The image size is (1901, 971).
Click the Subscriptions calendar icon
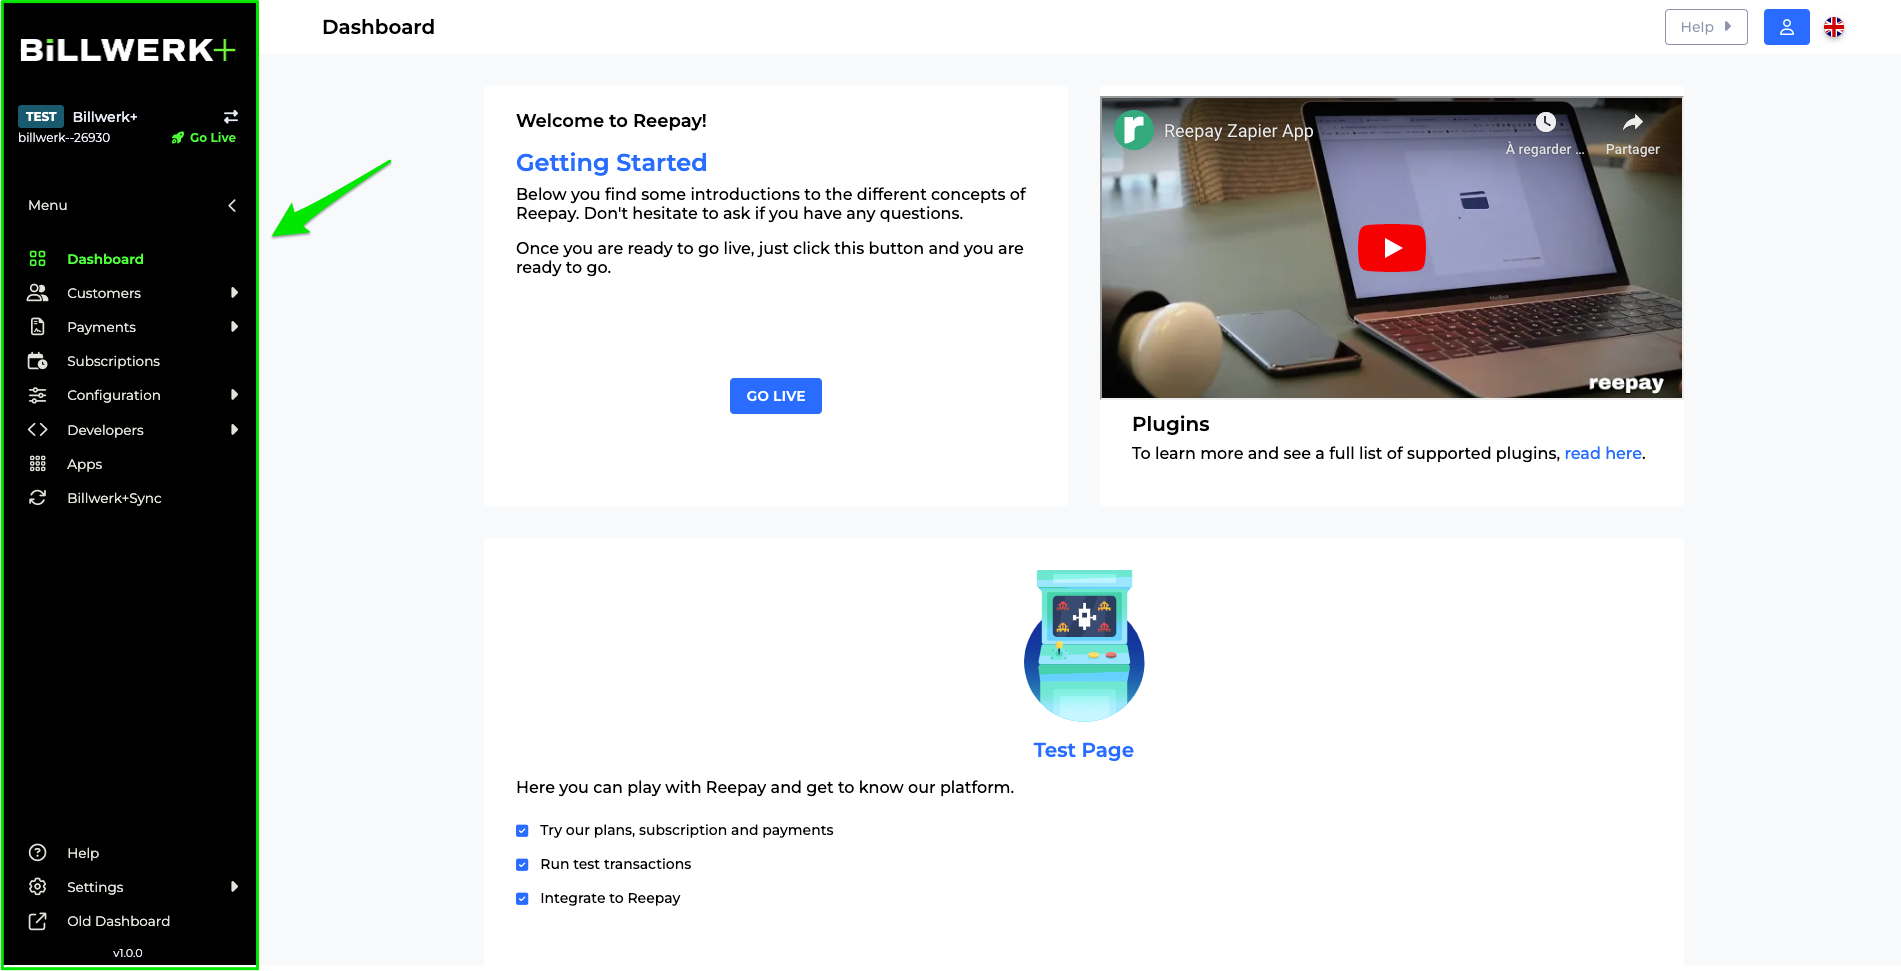tap(38, 361)
